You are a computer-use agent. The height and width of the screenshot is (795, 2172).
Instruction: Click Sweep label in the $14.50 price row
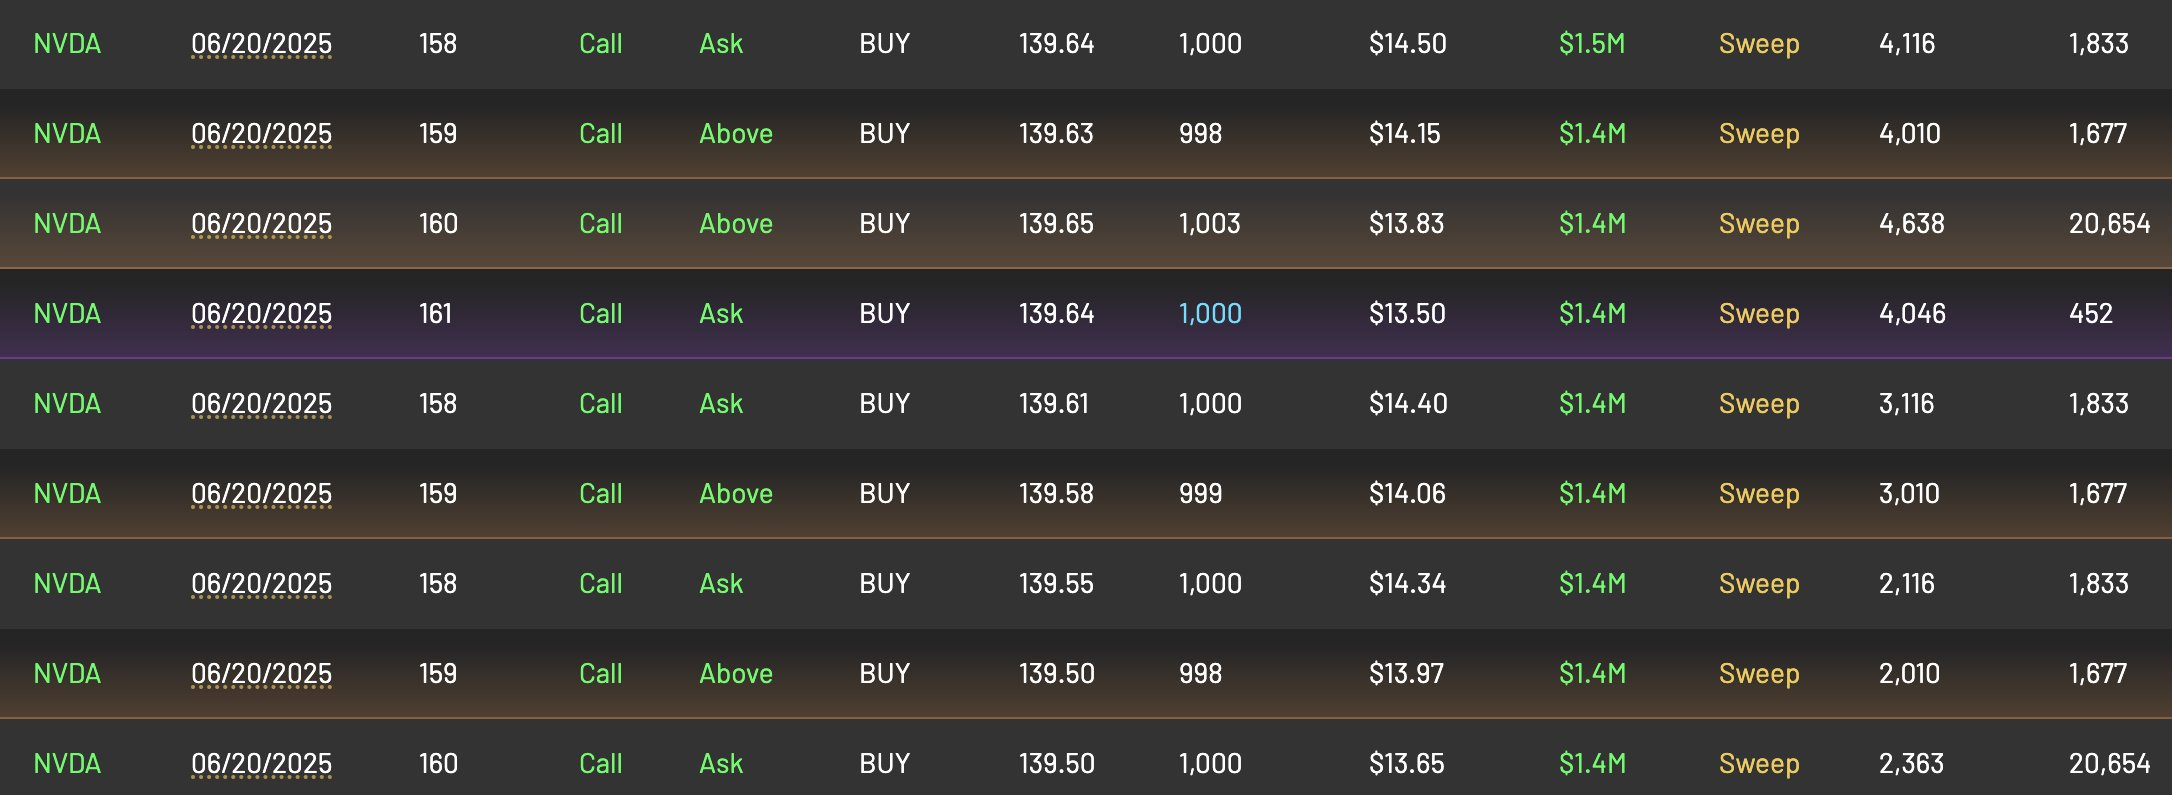[x=1759, y=44]
